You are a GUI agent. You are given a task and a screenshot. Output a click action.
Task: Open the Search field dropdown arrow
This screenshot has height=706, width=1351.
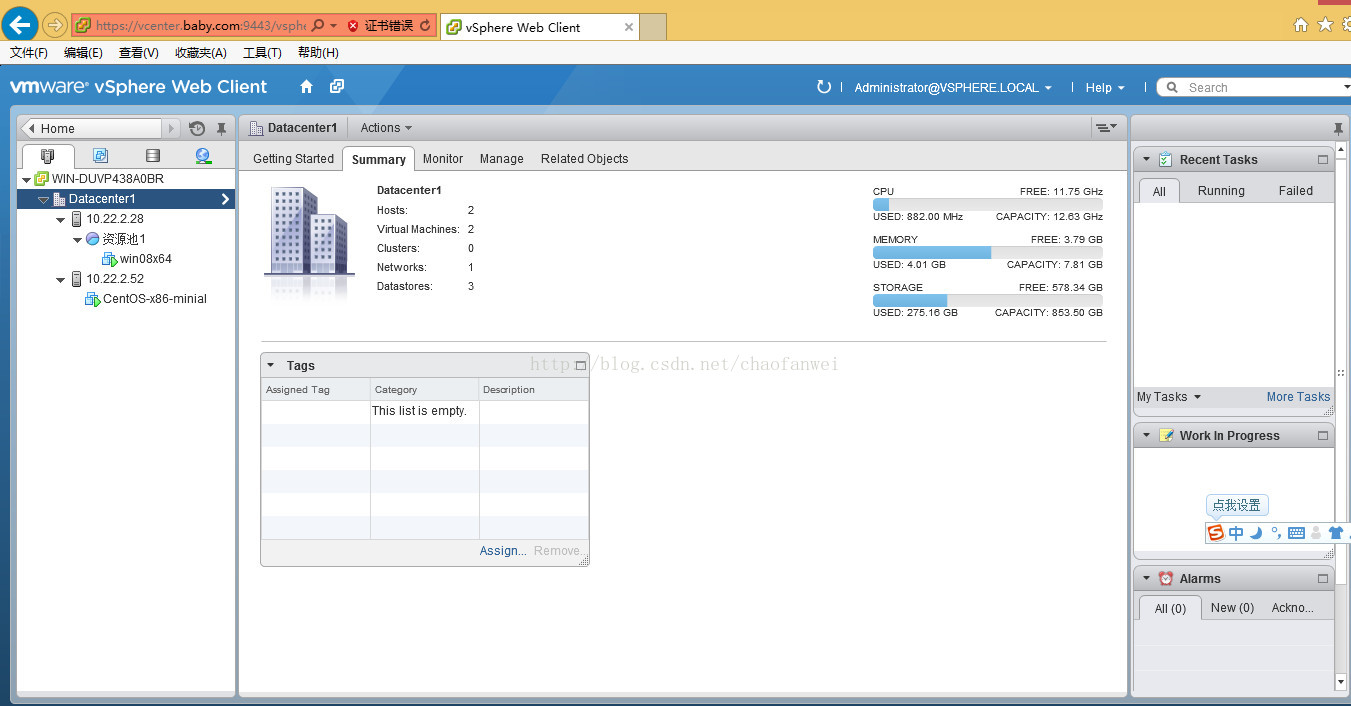[1346, 87]
